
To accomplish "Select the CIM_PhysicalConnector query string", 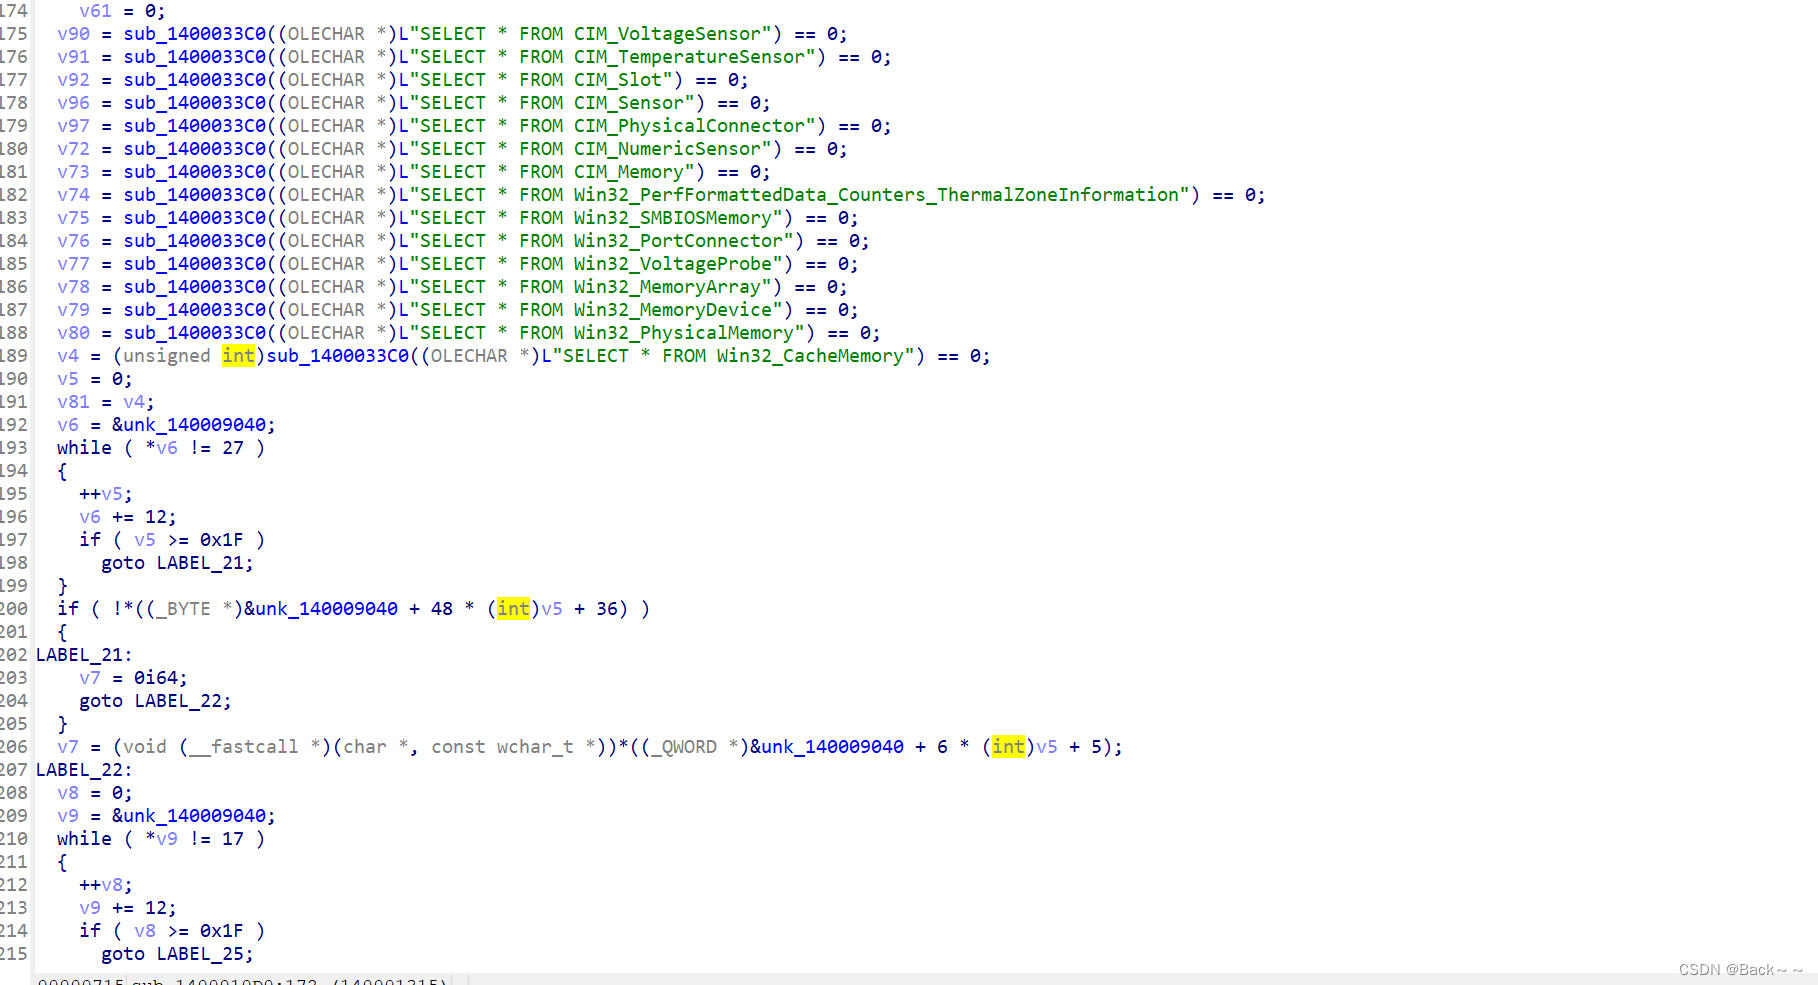I will click(612, 126).
